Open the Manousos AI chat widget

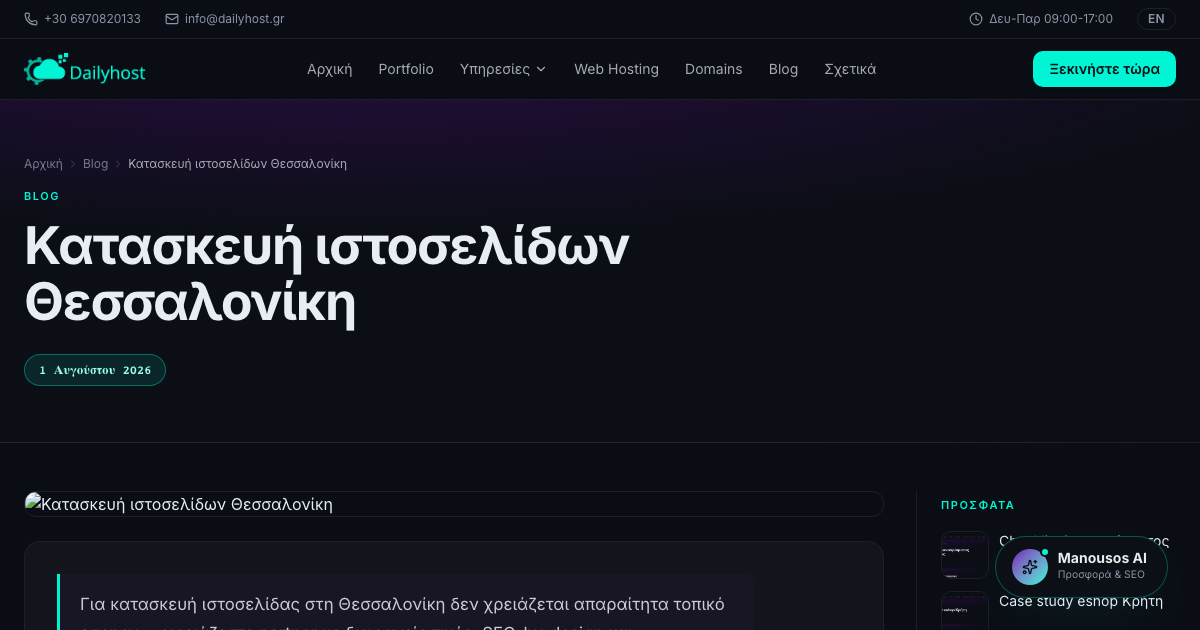tap(1081, 566)
